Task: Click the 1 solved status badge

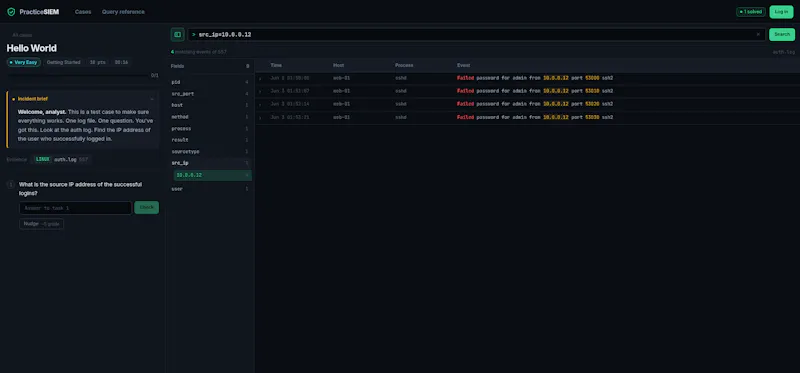Action: (751, 12)
